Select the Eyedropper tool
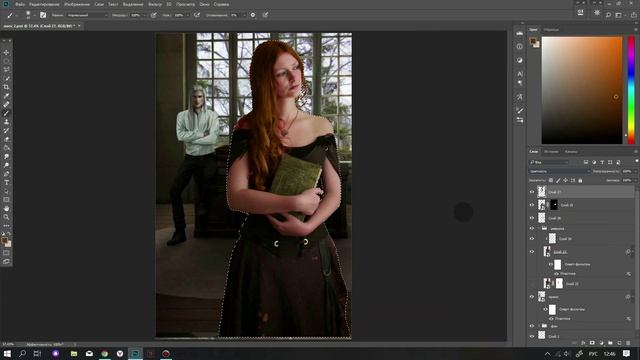Image resolution: width=640 pixels, height=360 pixels. (6, 96)
